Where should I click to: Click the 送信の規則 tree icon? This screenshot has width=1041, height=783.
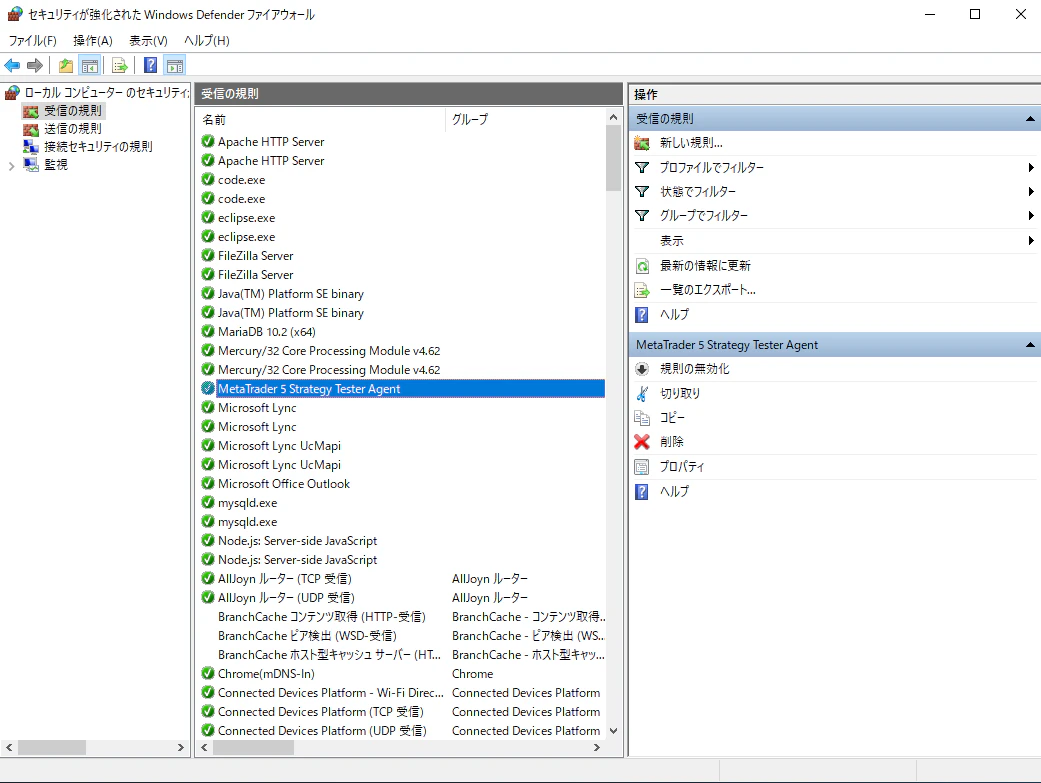pos(31,129)
